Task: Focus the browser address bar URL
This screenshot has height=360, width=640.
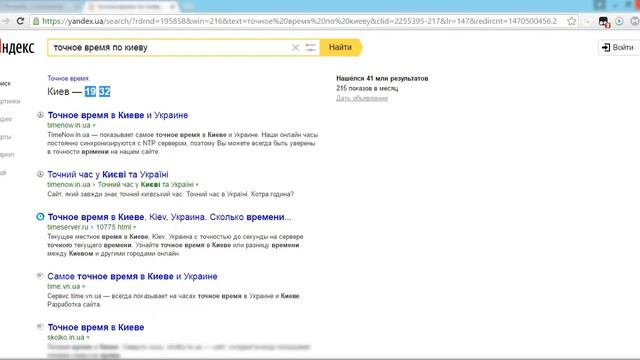Action: (300, 21)
